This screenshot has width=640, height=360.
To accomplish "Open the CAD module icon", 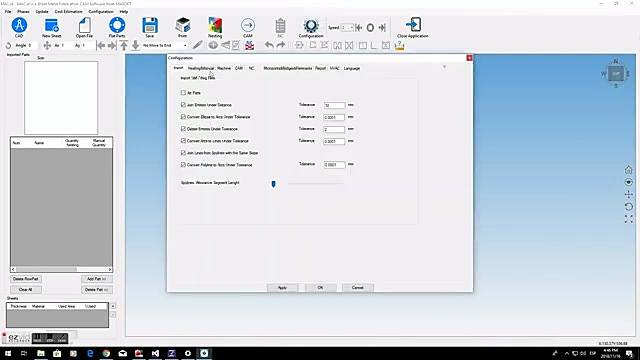I will (19, 26).
